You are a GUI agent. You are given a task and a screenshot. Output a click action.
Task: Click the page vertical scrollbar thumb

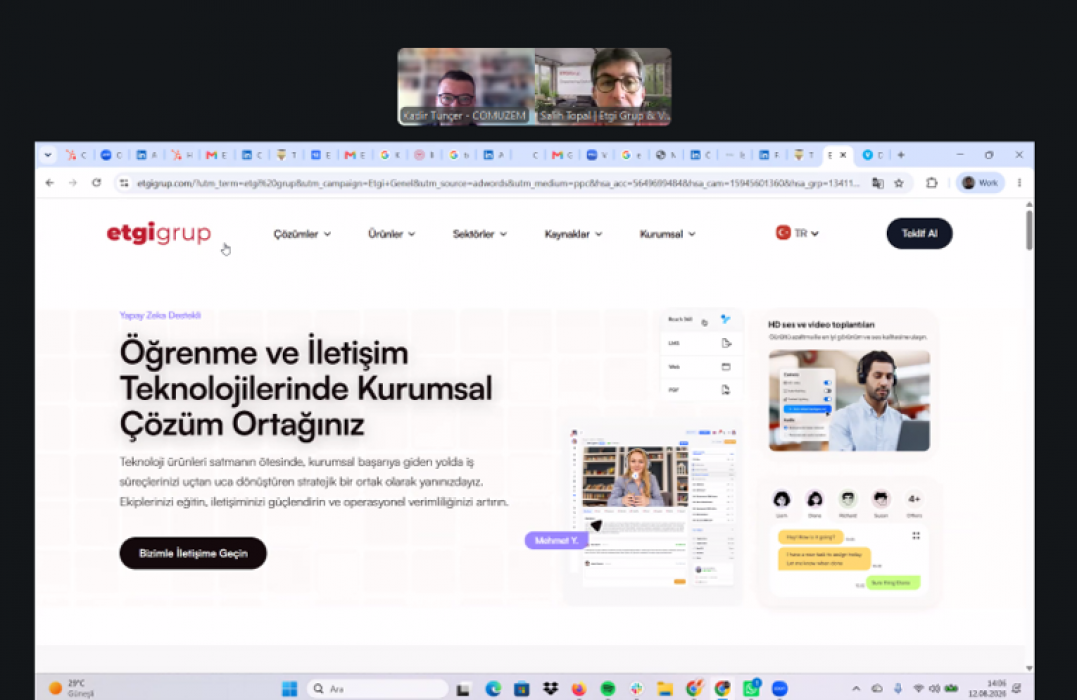point(1028,230)
